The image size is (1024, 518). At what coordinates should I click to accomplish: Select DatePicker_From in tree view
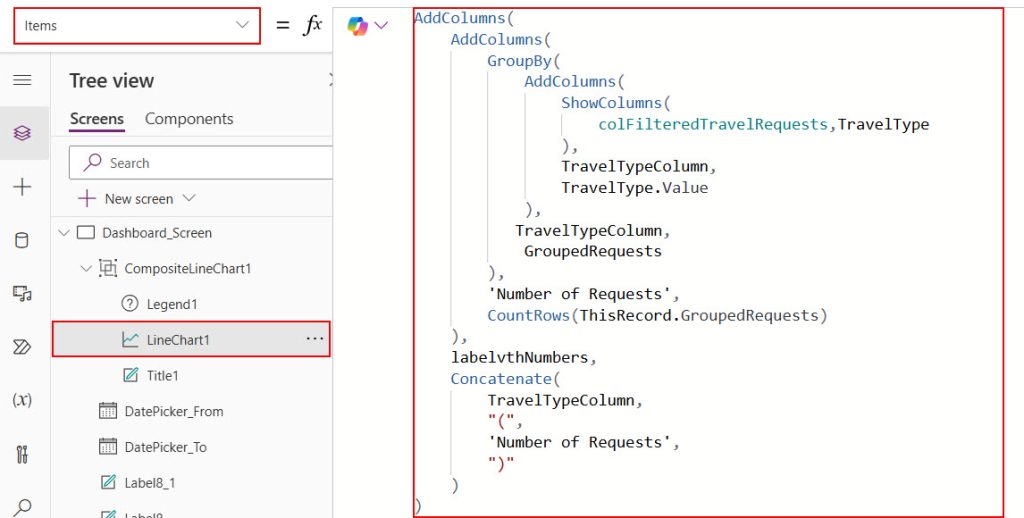click(174, 412)
